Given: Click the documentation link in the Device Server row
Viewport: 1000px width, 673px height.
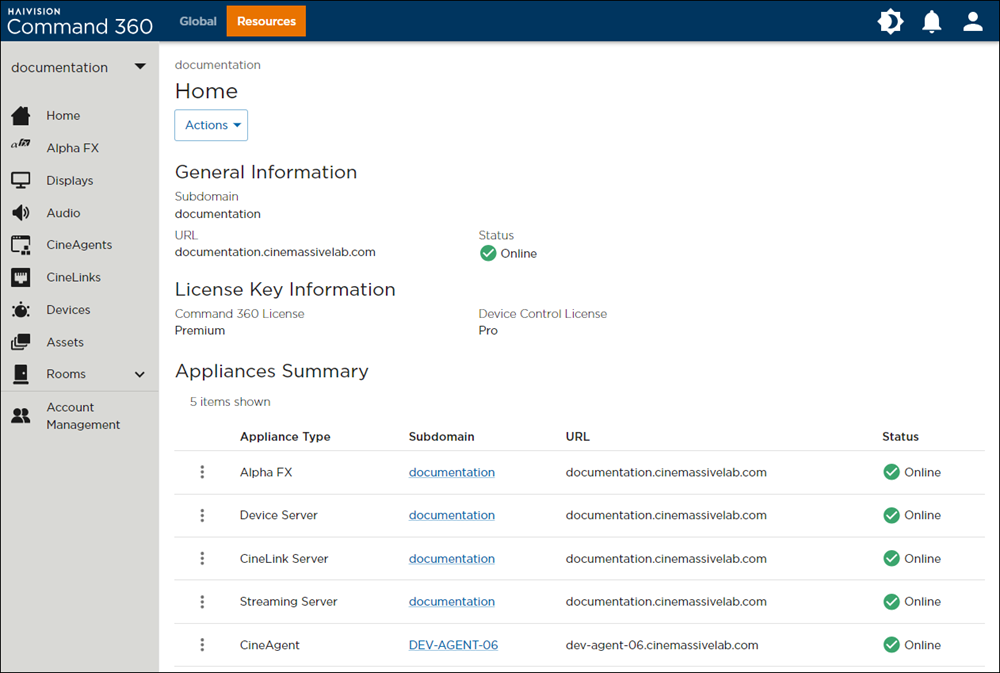Looking at the screenshot, I should 451,515.
